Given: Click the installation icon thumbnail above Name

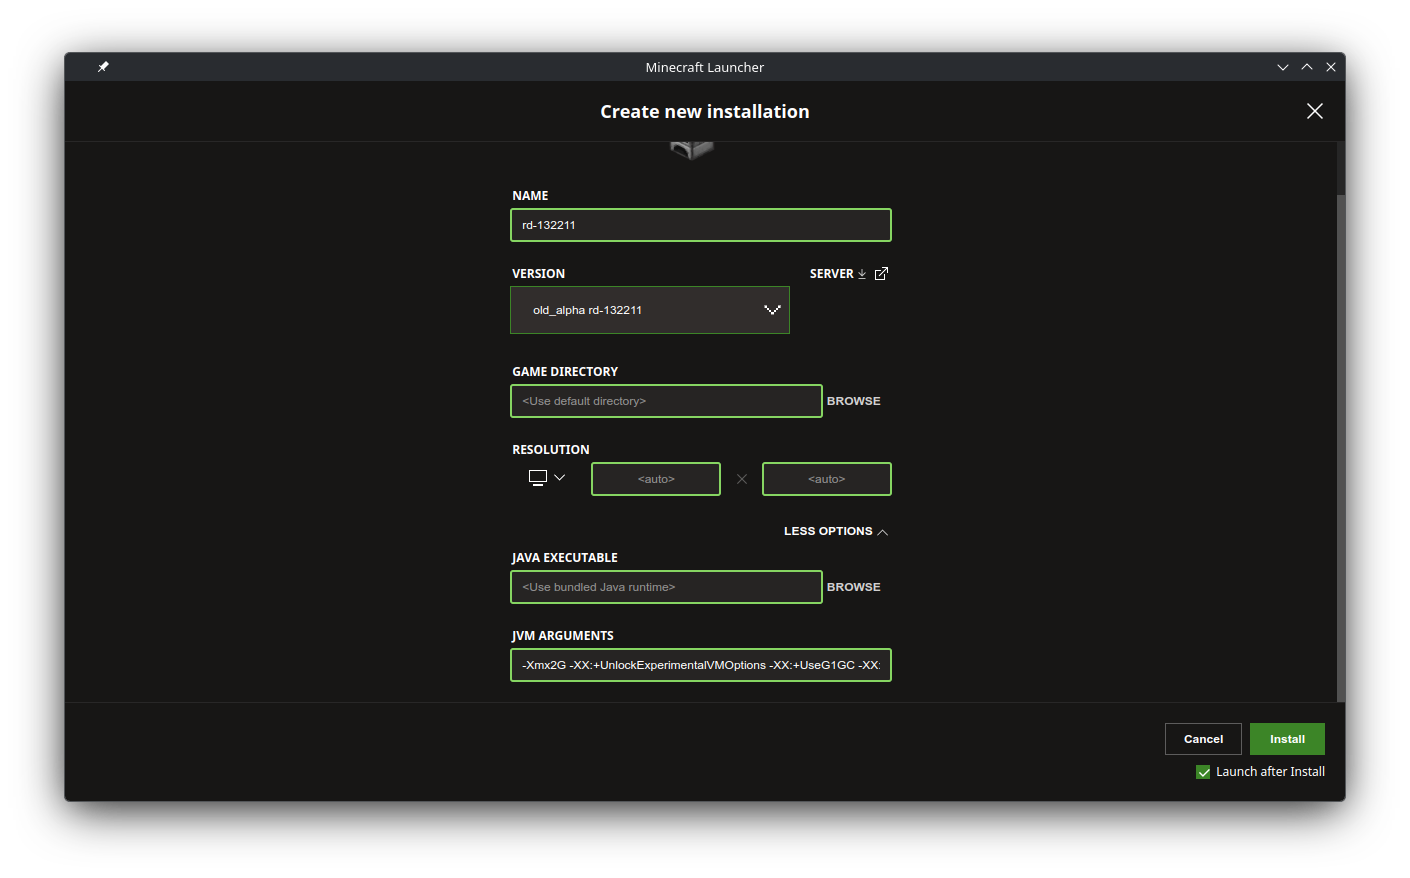Looking at the screenshot, I should pos(692,151).
